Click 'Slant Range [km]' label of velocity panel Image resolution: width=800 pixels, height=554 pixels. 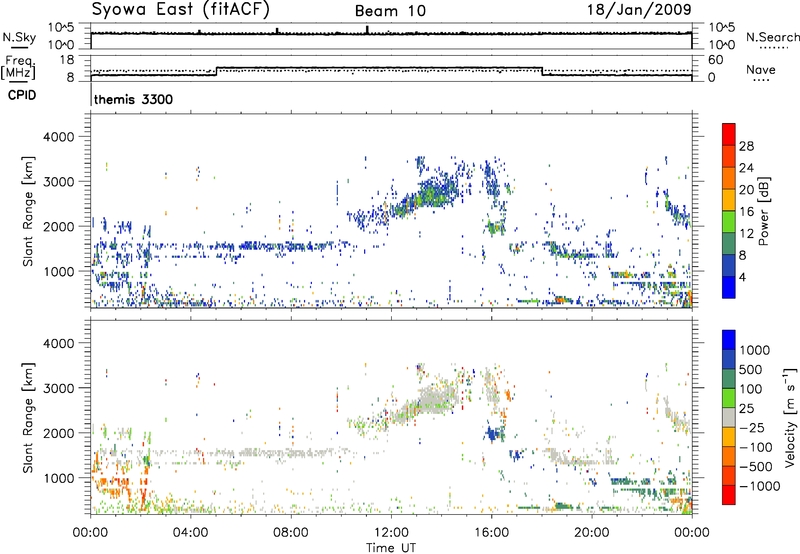[28, 417]
